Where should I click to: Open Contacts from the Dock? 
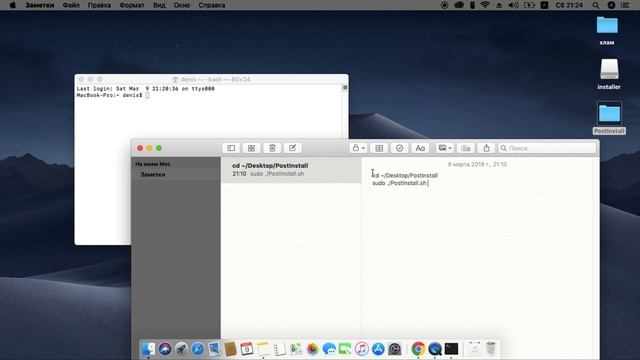[x=230, y=349]
